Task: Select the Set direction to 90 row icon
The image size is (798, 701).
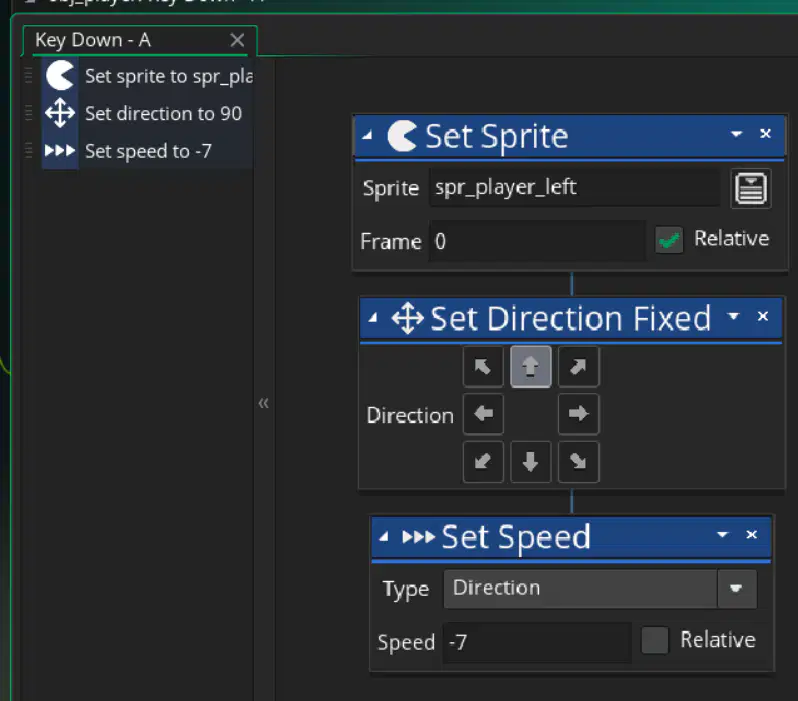Action: click(x=60, y=113)
